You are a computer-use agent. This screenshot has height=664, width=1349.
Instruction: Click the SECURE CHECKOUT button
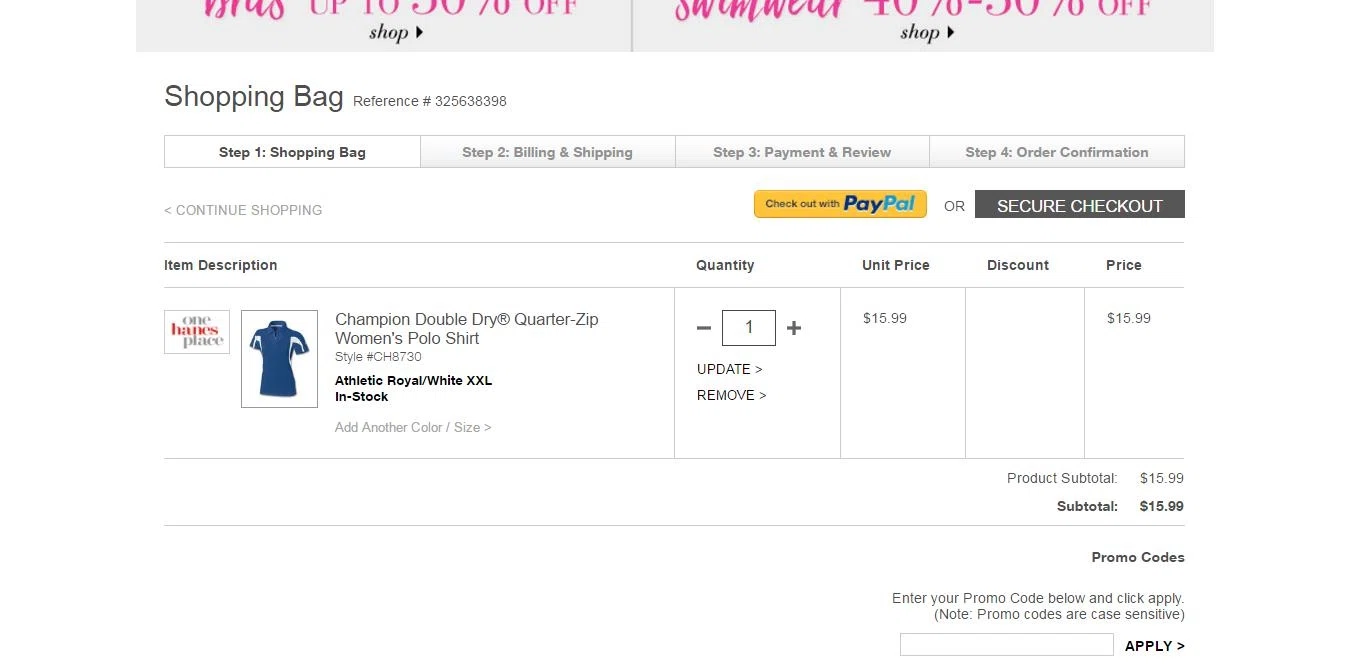coord(1080,204)
